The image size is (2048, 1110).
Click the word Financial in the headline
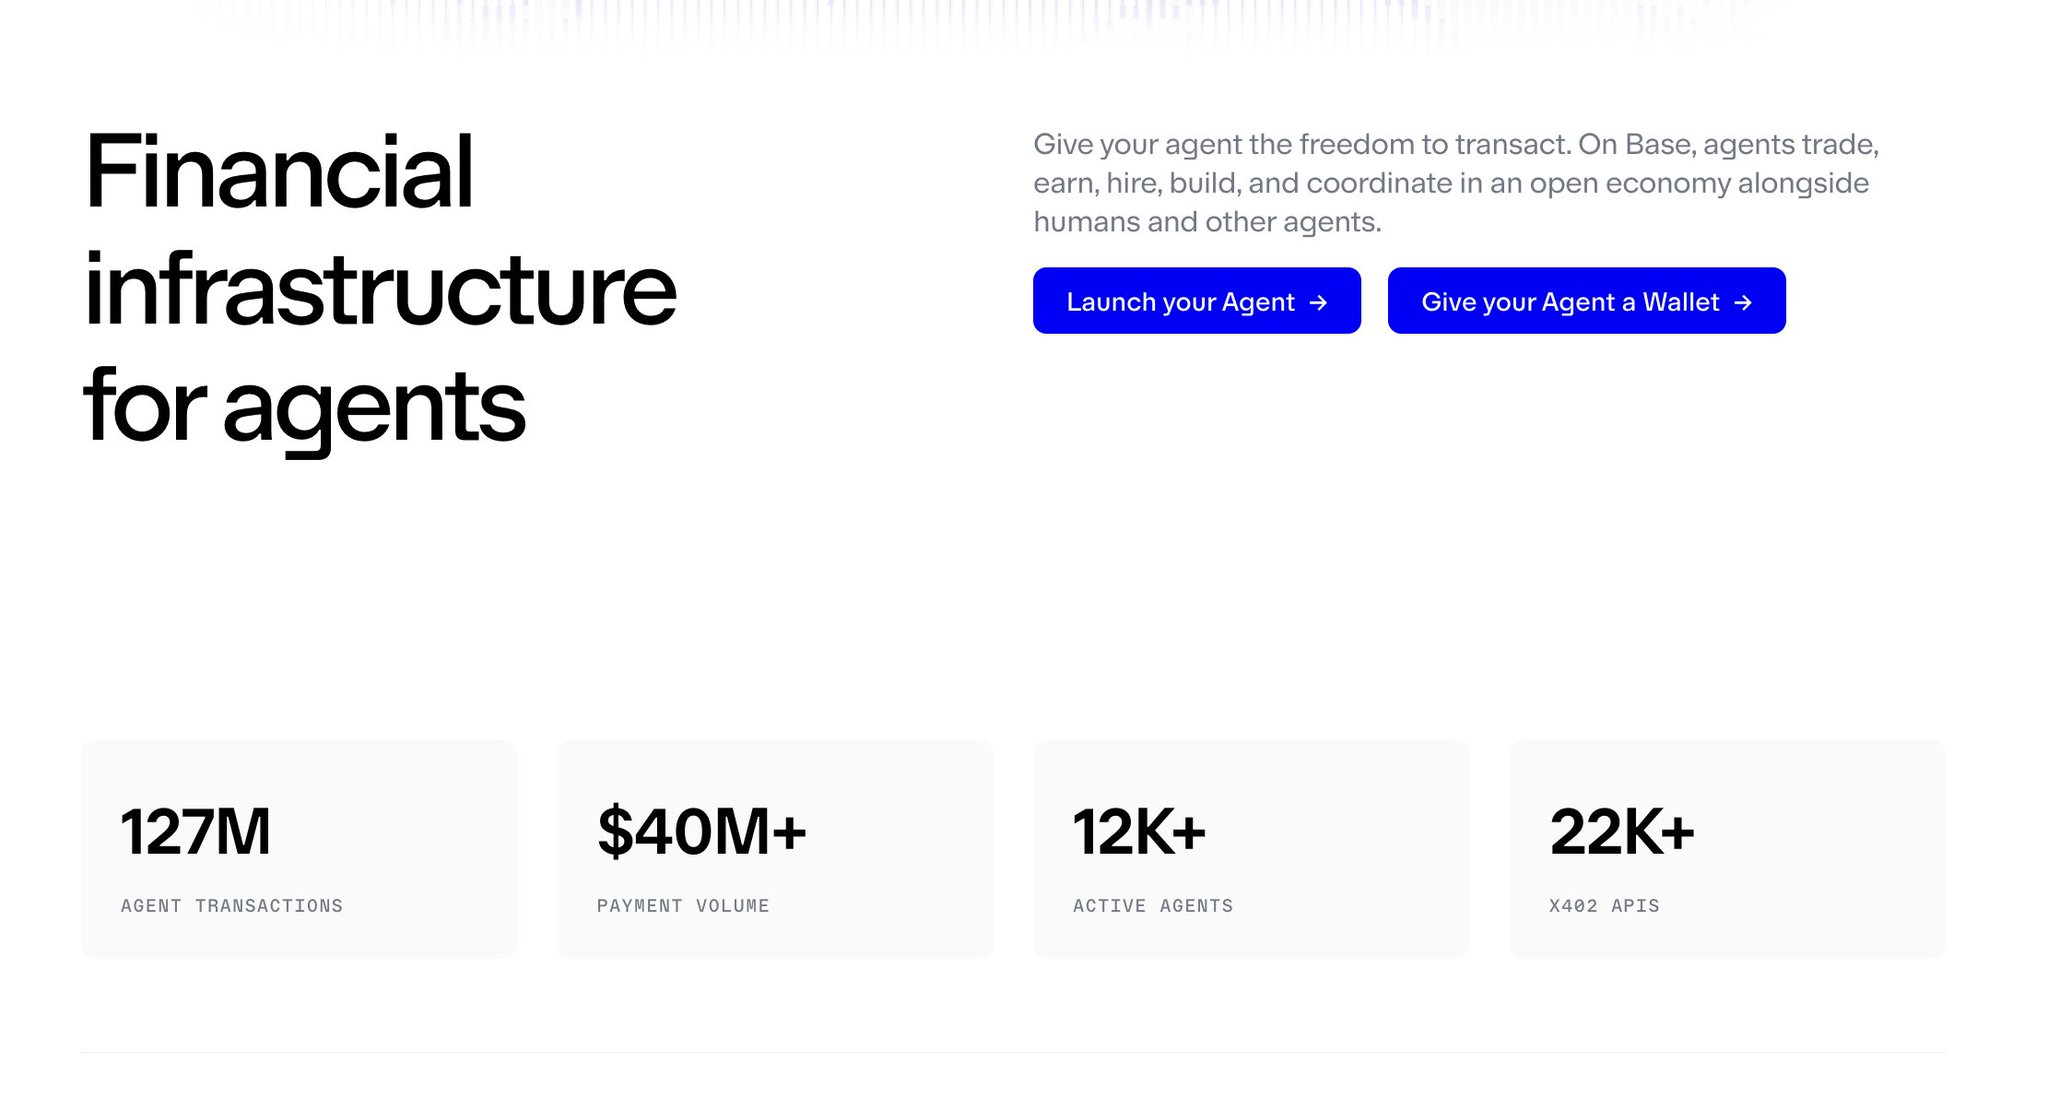click(279, 172)
